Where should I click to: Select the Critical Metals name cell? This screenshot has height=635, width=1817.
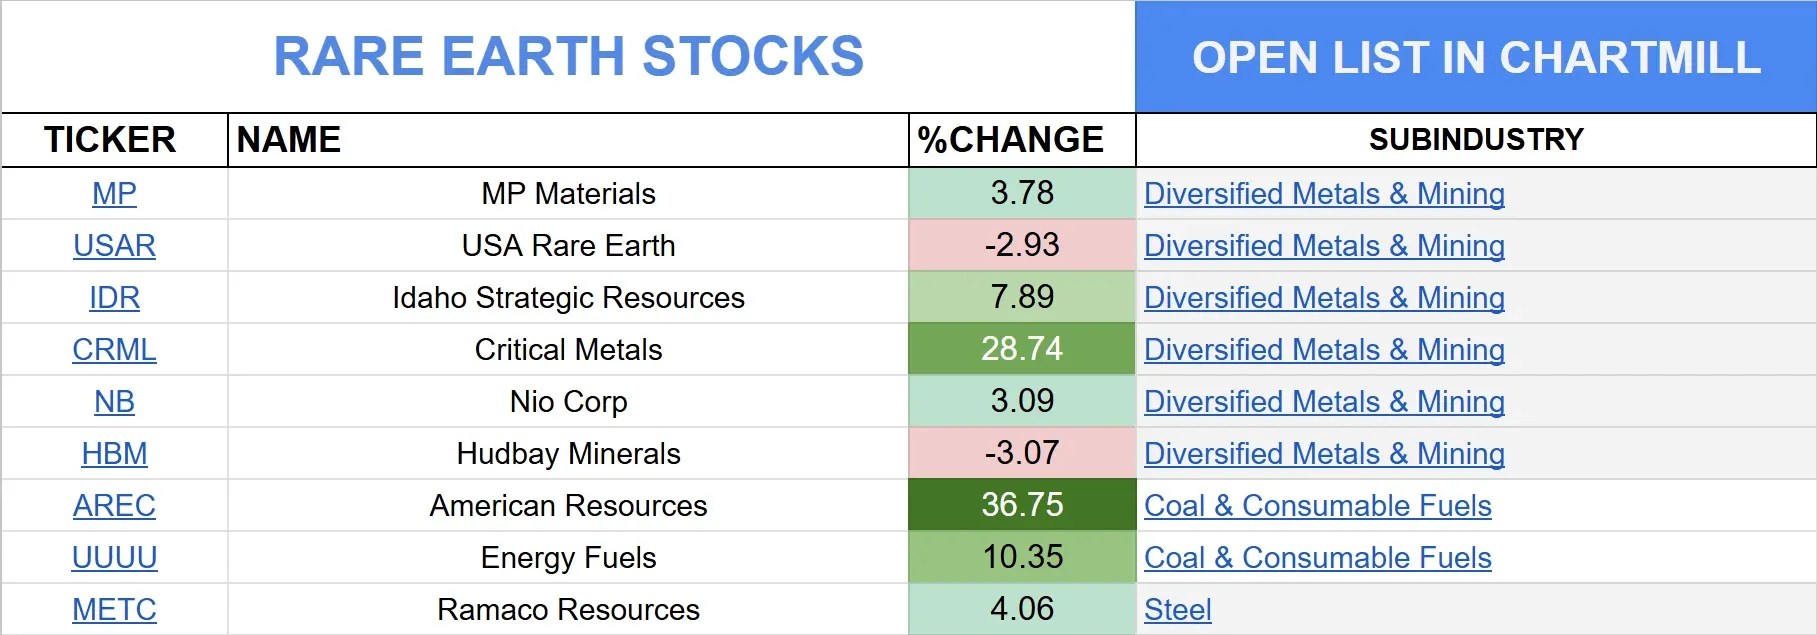pyautogui.click(x=568, y=349)
